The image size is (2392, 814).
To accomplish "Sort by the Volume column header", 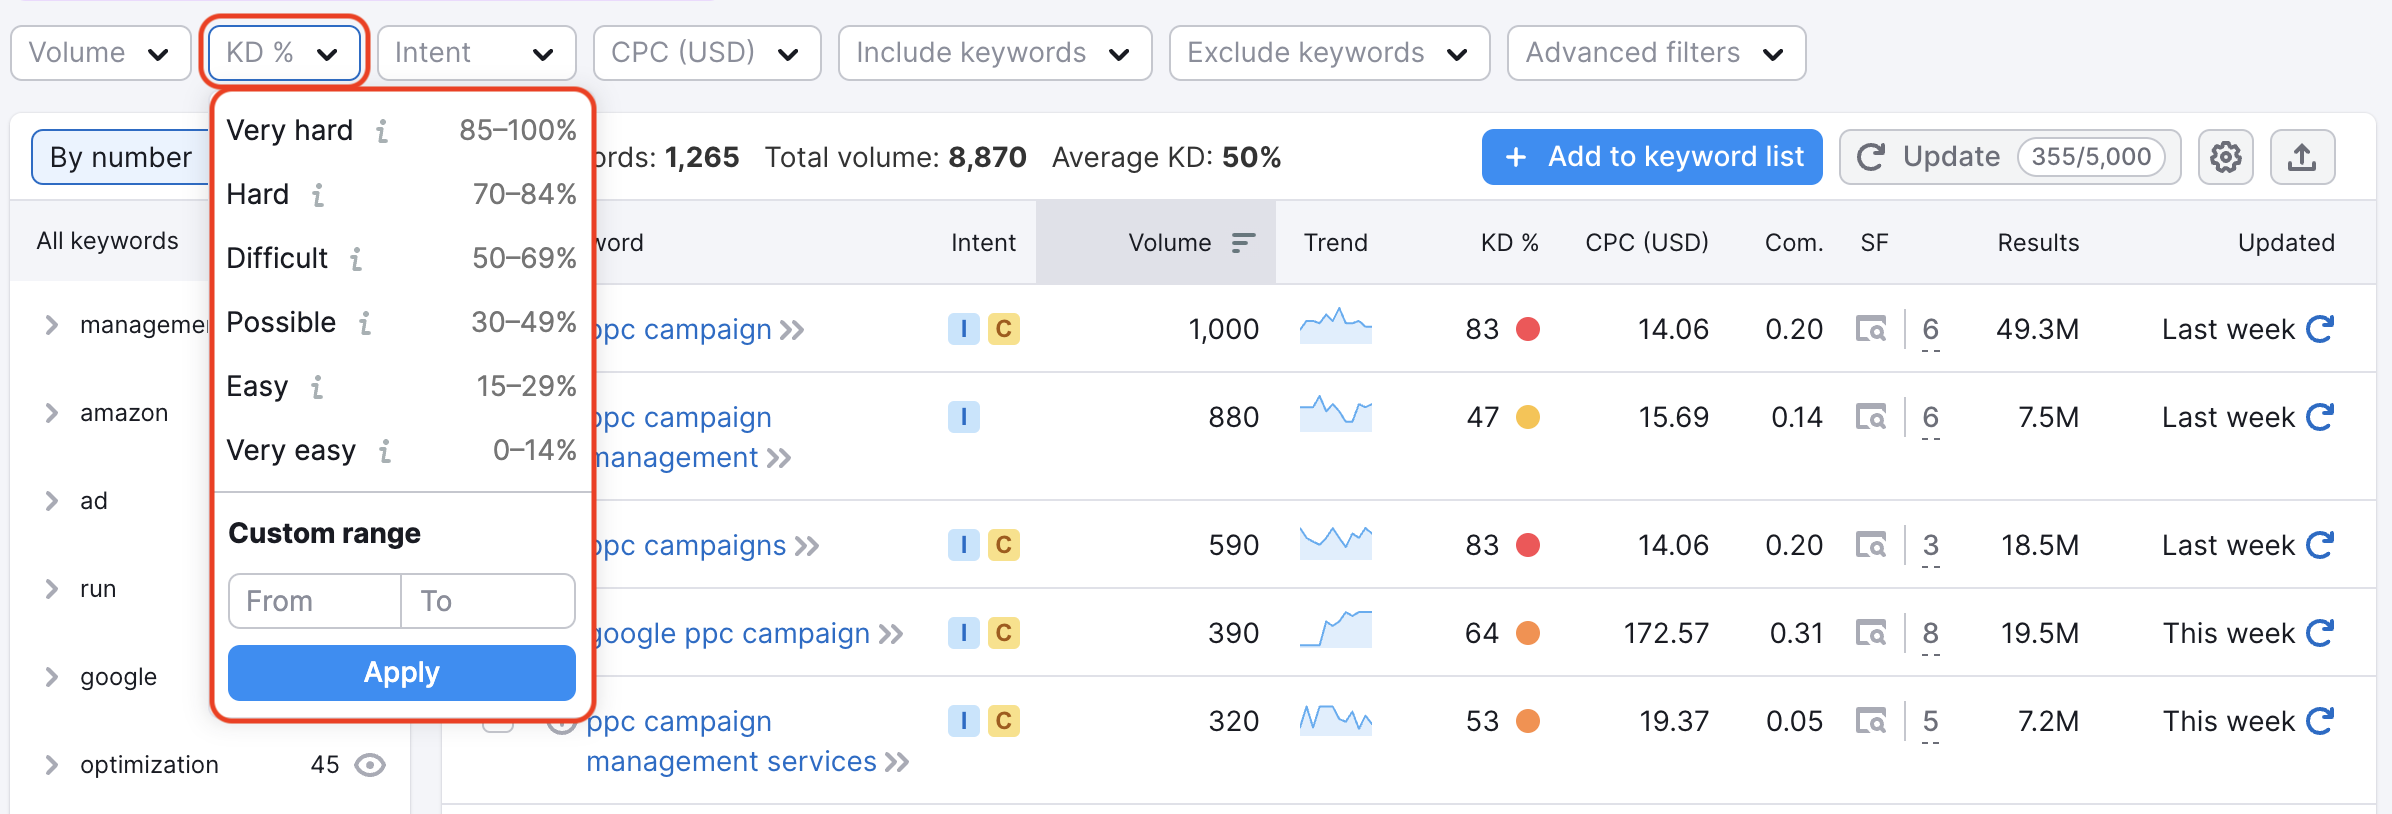I will [1156, 243].
